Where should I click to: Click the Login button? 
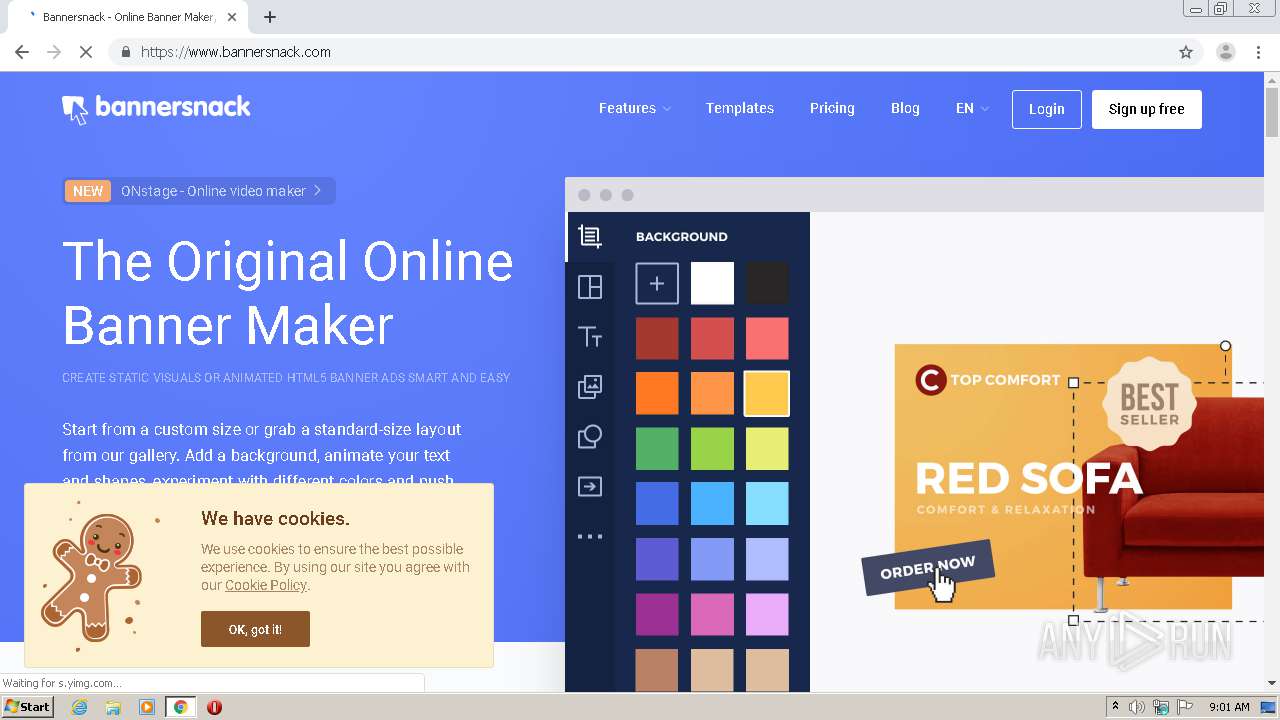point(1046,109)
